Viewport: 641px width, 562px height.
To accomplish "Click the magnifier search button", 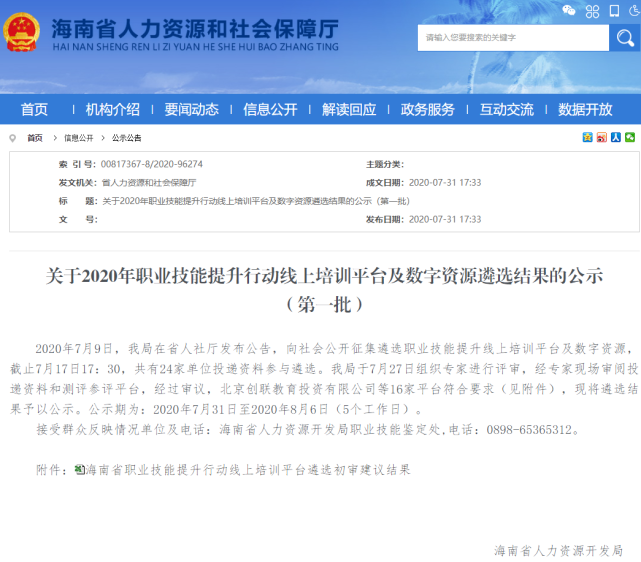I will pyautogui.click(x=625, y=38).
